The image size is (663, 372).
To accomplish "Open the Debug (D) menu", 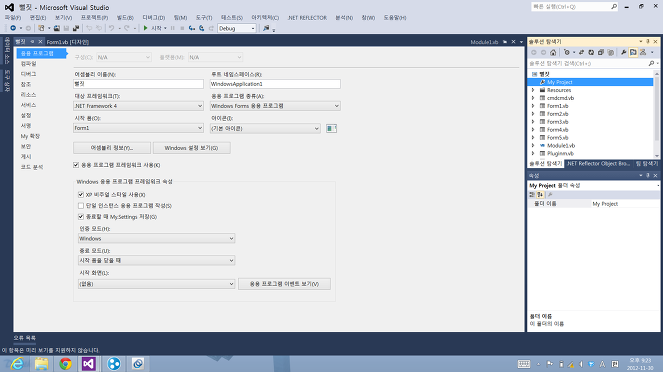I will click(x=153, y=18).
